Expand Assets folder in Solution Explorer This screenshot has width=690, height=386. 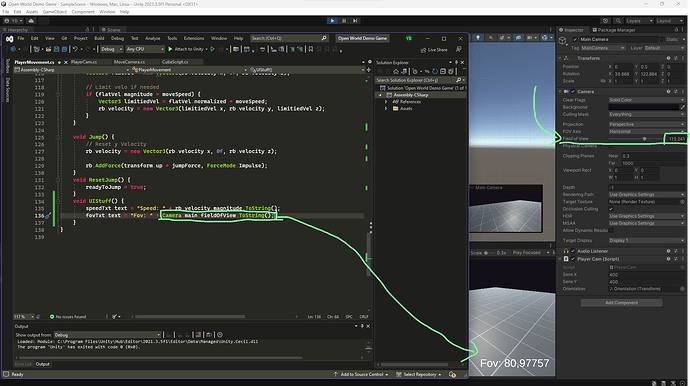pos(386,108)
